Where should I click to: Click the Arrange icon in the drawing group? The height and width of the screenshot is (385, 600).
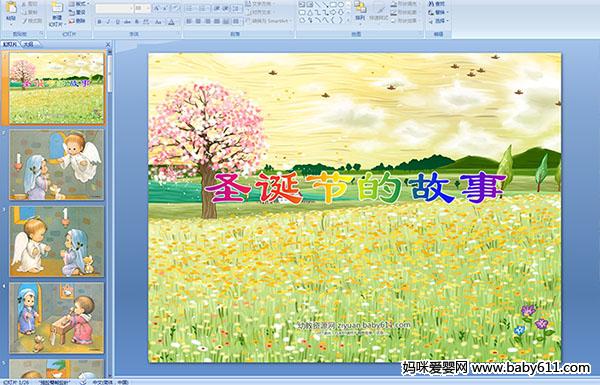click(359, 11)
